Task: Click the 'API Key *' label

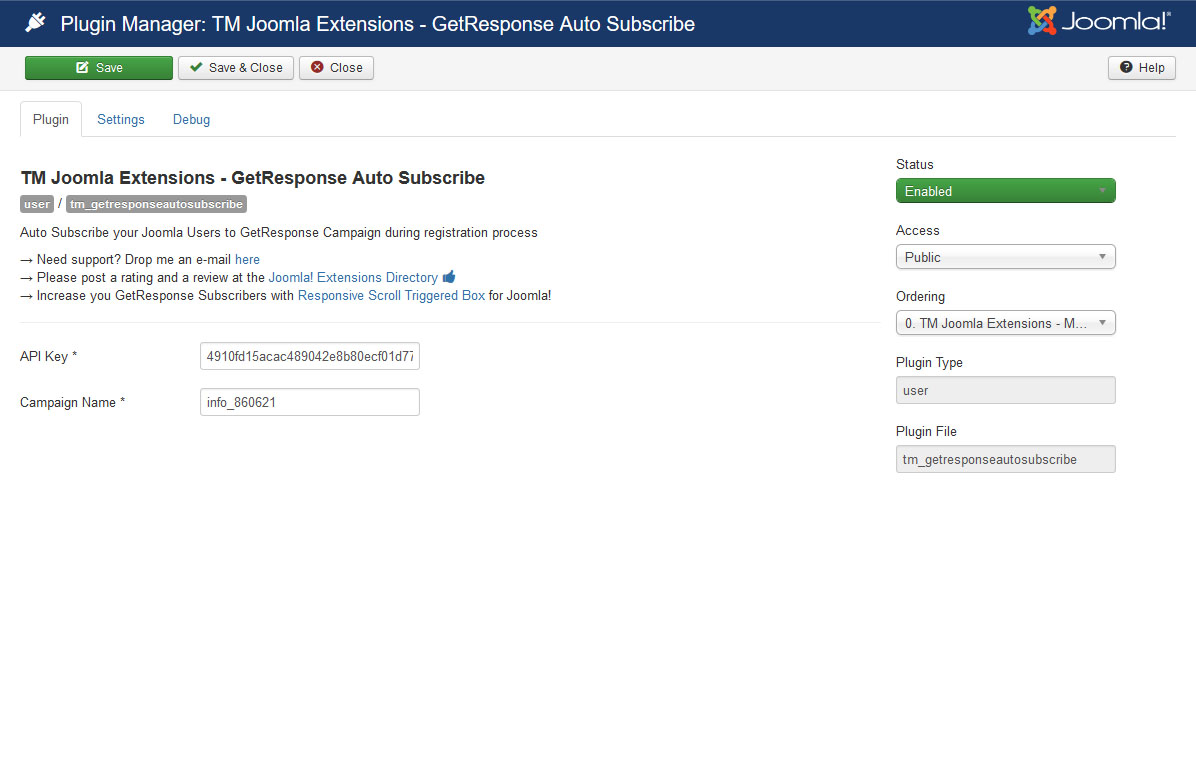Action: tap(48, 356)
